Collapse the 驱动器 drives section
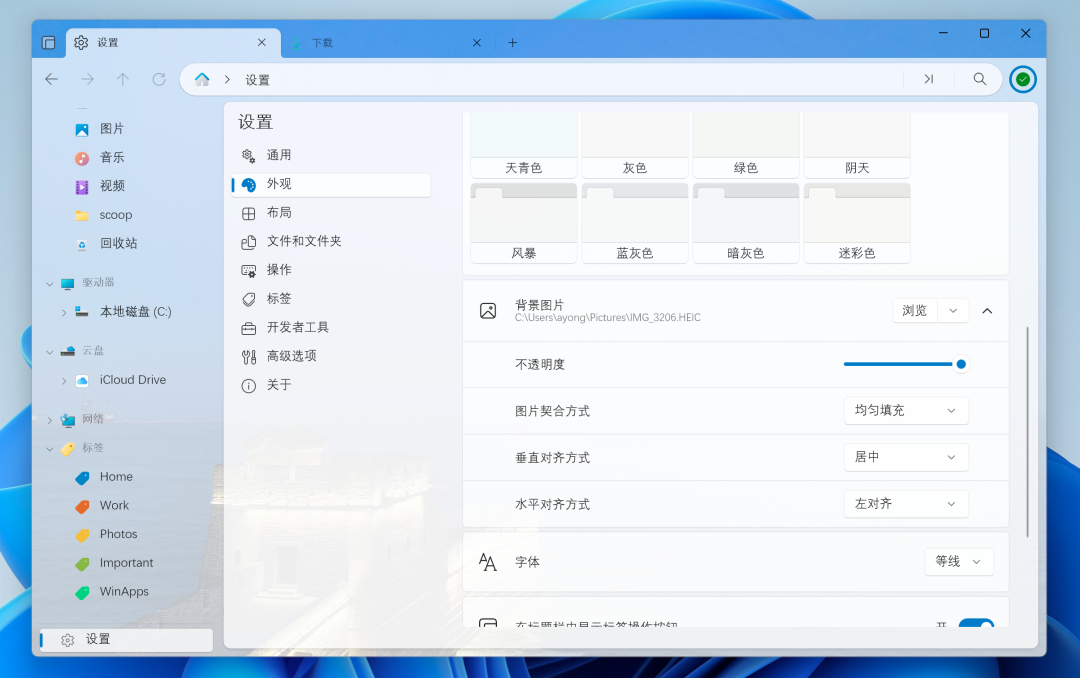 click(x=50, y=283)
